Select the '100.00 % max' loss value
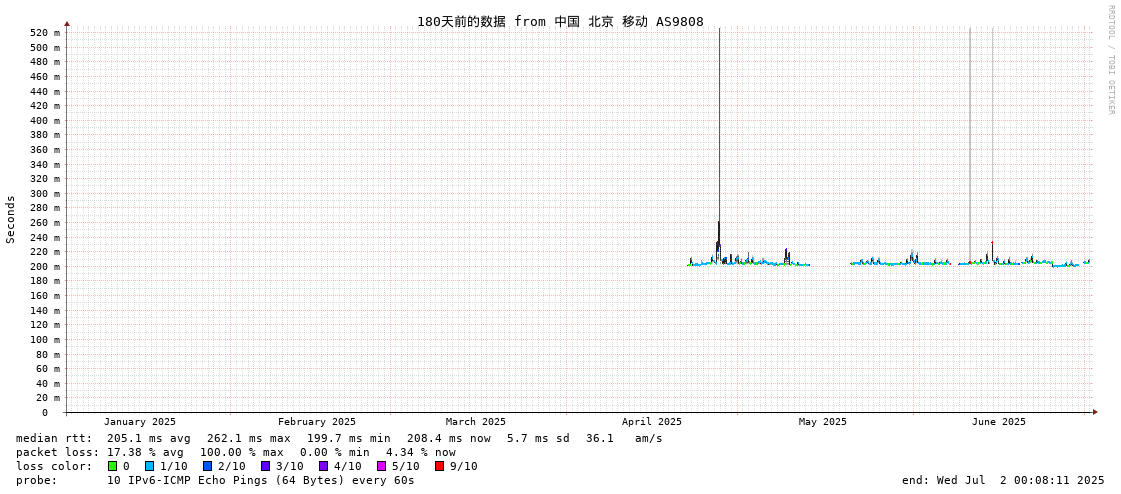Screen dimensions: 1121x494 [x=242, y=453]
